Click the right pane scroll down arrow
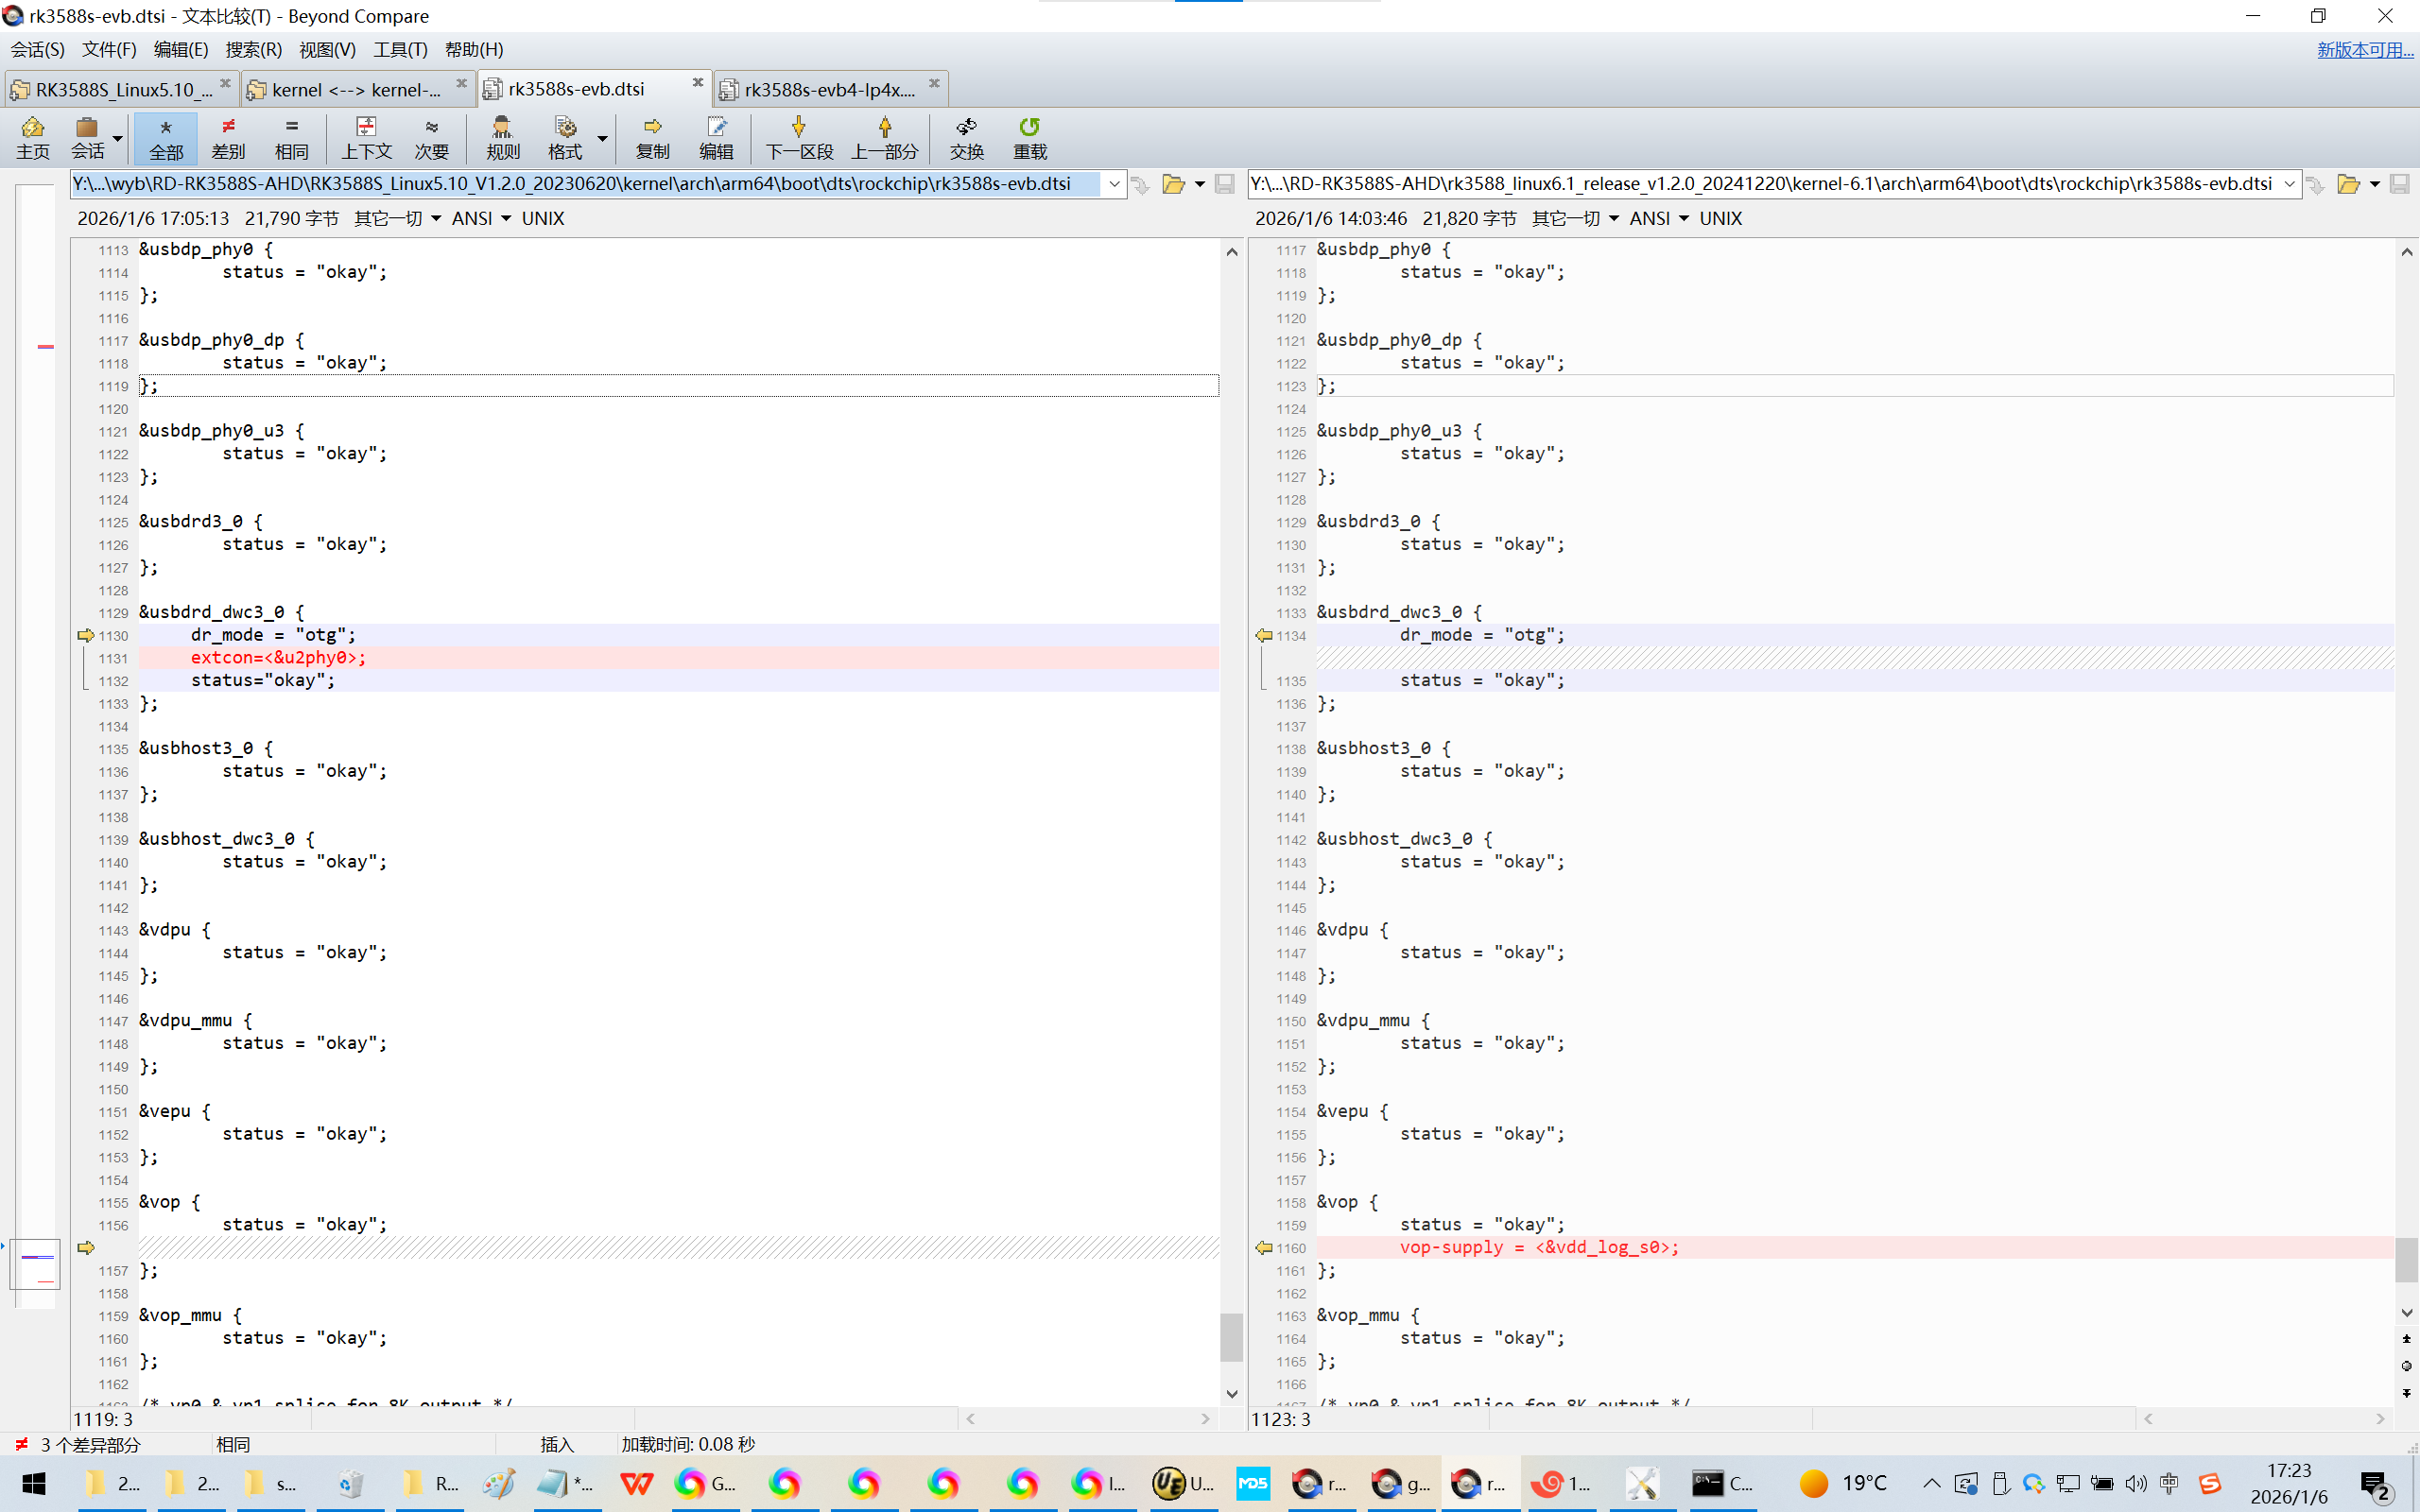 click(2406, 1313)
